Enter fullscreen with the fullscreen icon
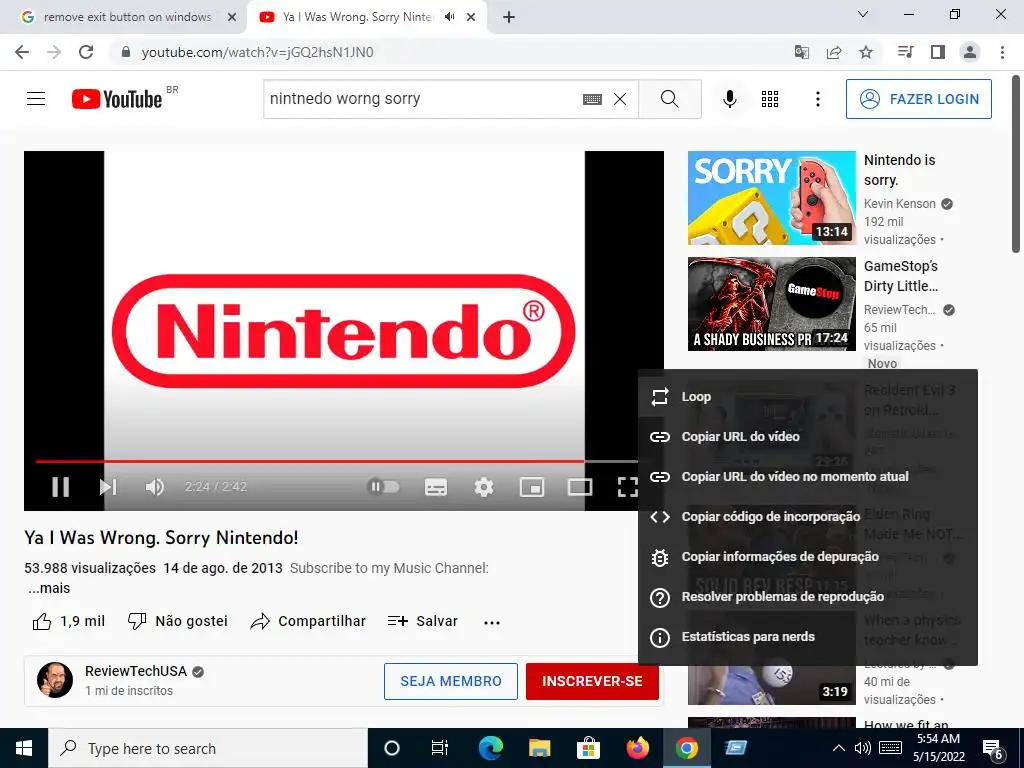 click(628, 487)
